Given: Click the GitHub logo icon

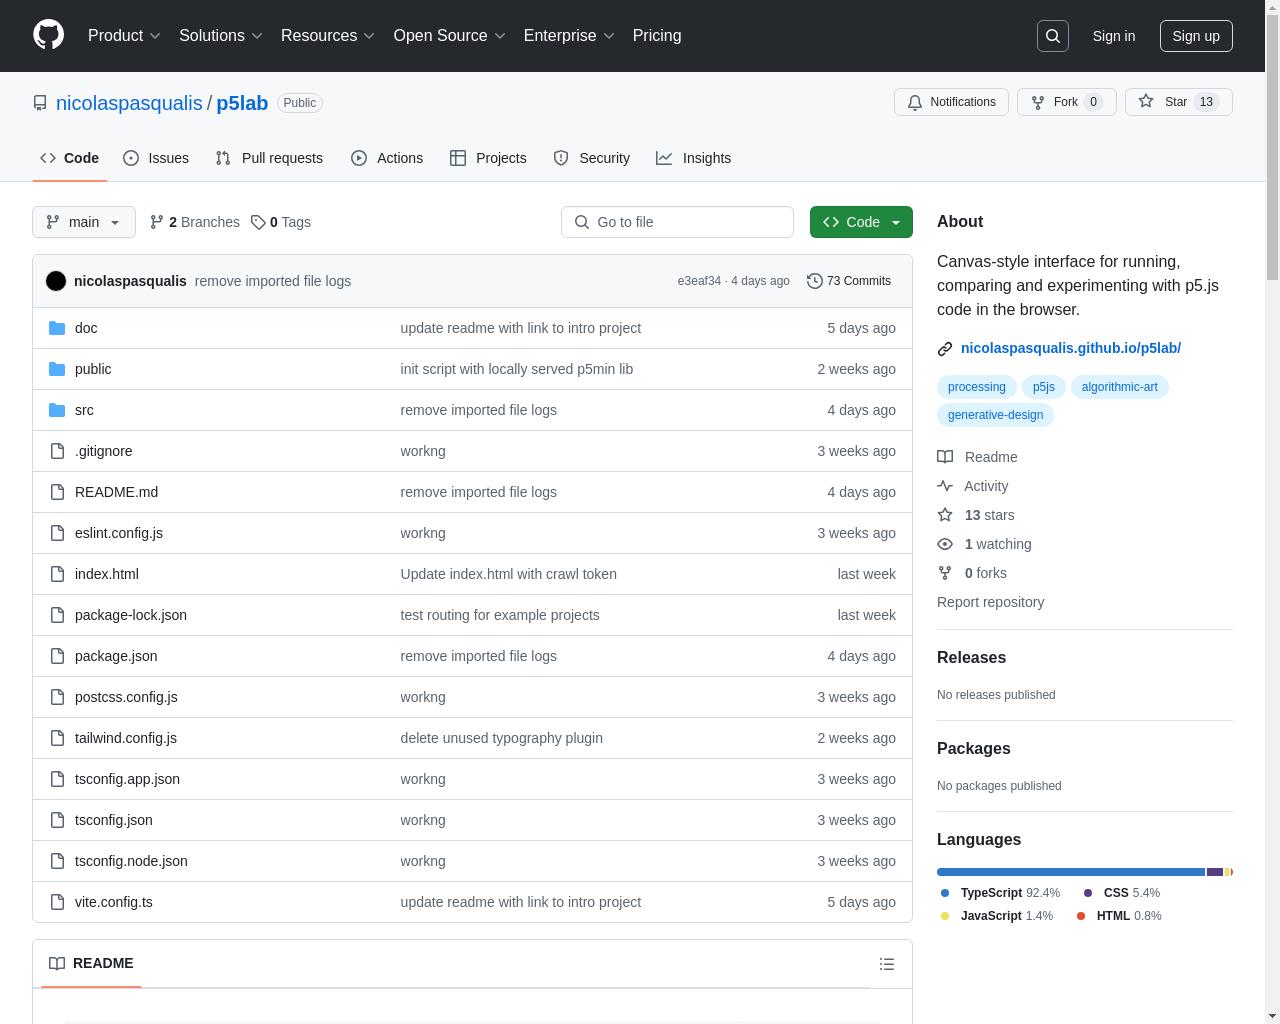Looking at the screenshot, I should pyautogui.click(x=48, y=35).
